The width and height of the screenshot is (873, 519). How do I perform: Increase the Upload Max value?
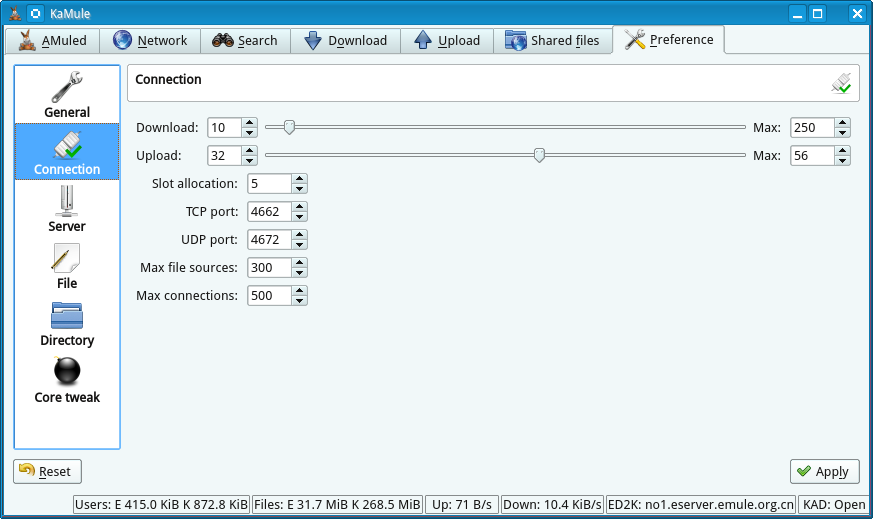tap(842, 150)
